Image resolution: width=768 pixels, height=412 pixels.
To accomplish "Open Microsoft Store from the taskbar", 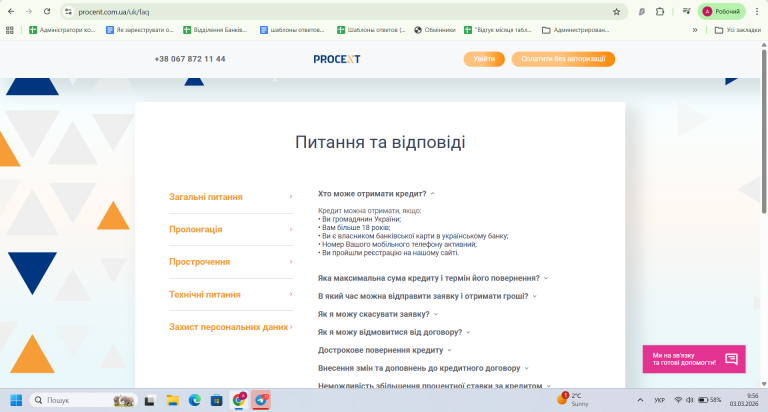I will pos(216,400).
